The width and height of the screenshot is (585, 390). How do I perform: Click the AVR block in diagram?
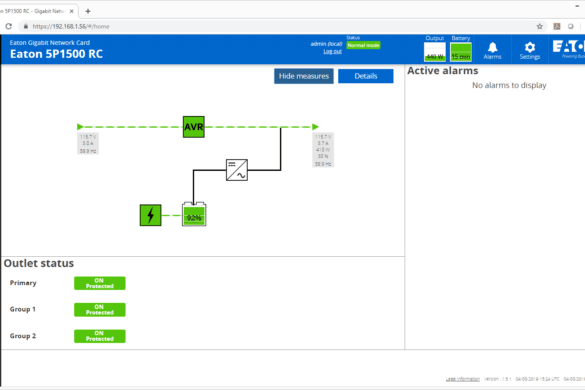pos(194,127)
